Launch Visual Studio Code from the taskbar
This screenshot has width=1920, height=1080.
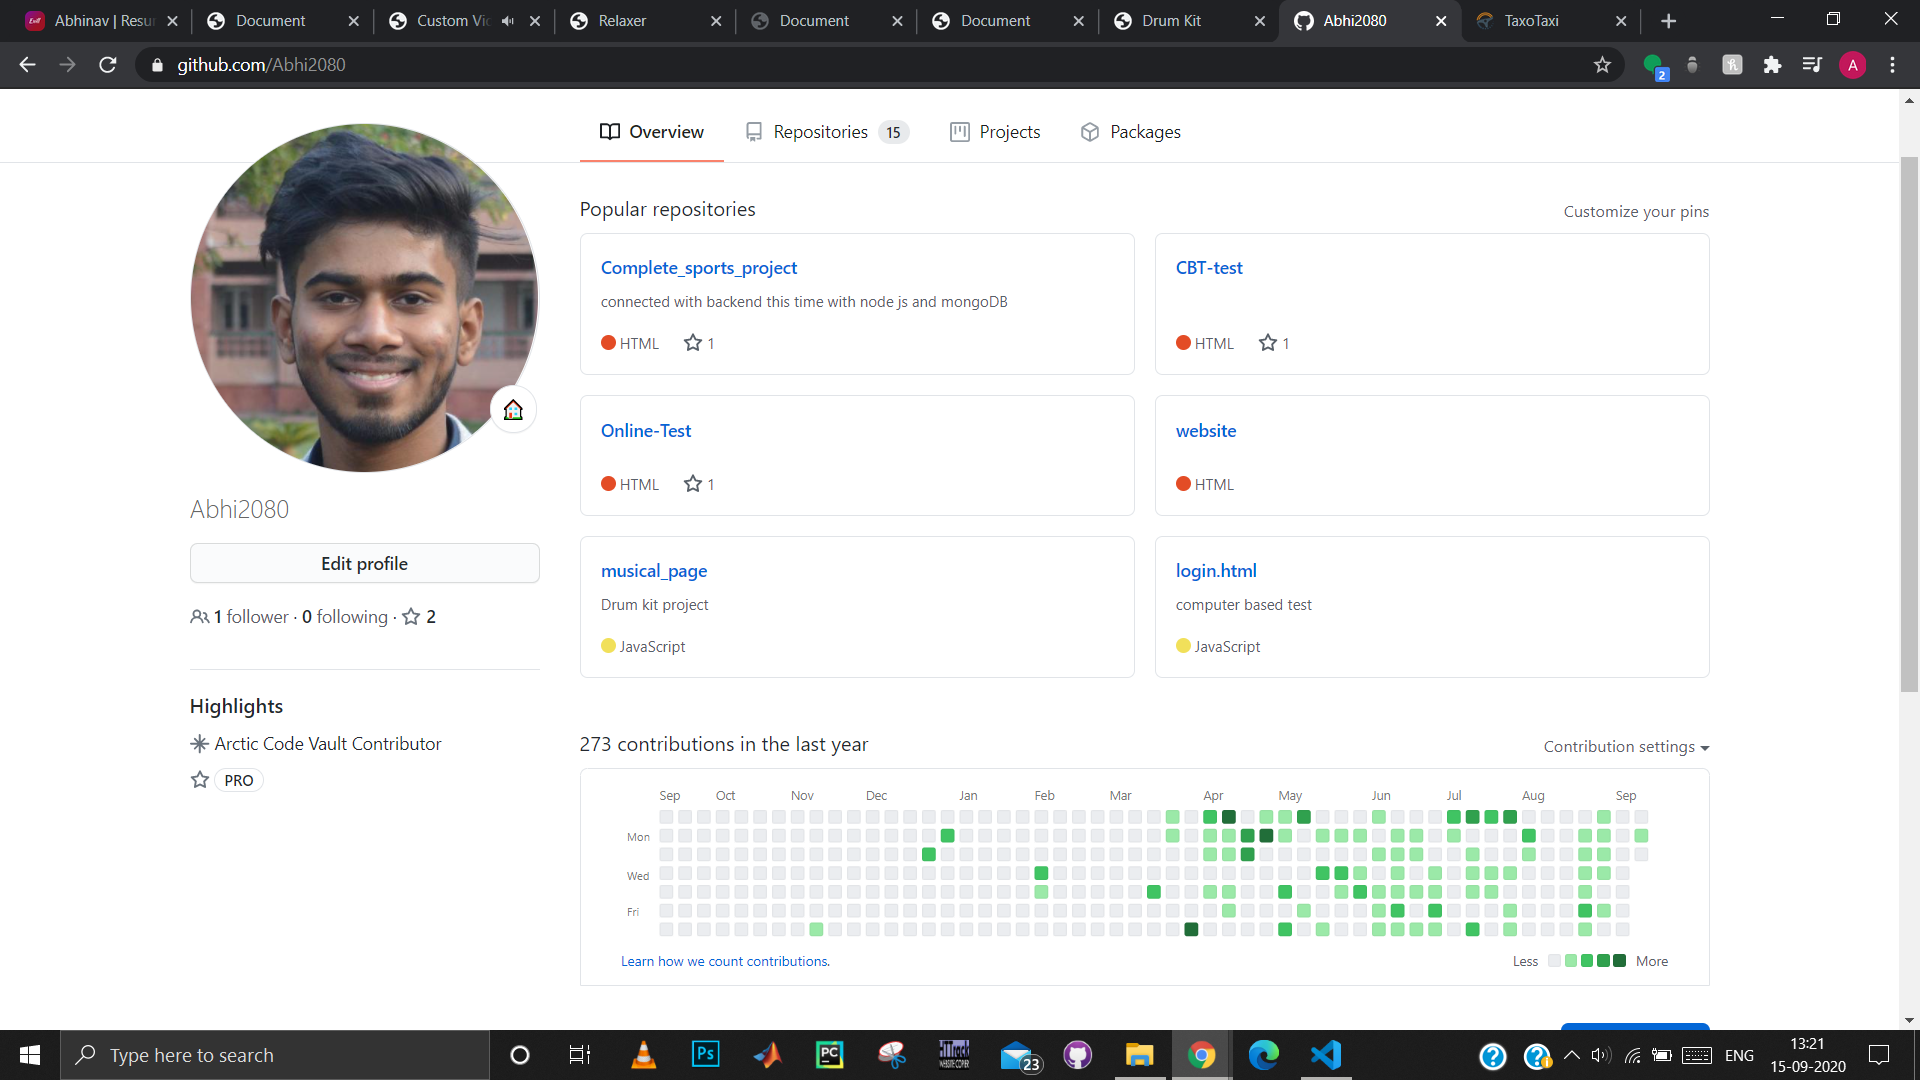[x=1325, y=1055]
